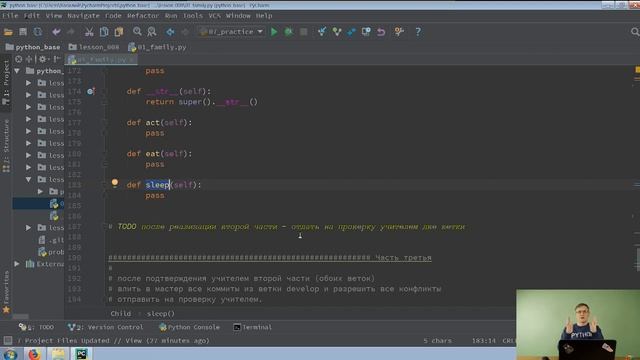
Task: Open the VCS menu
Action: 214,16
